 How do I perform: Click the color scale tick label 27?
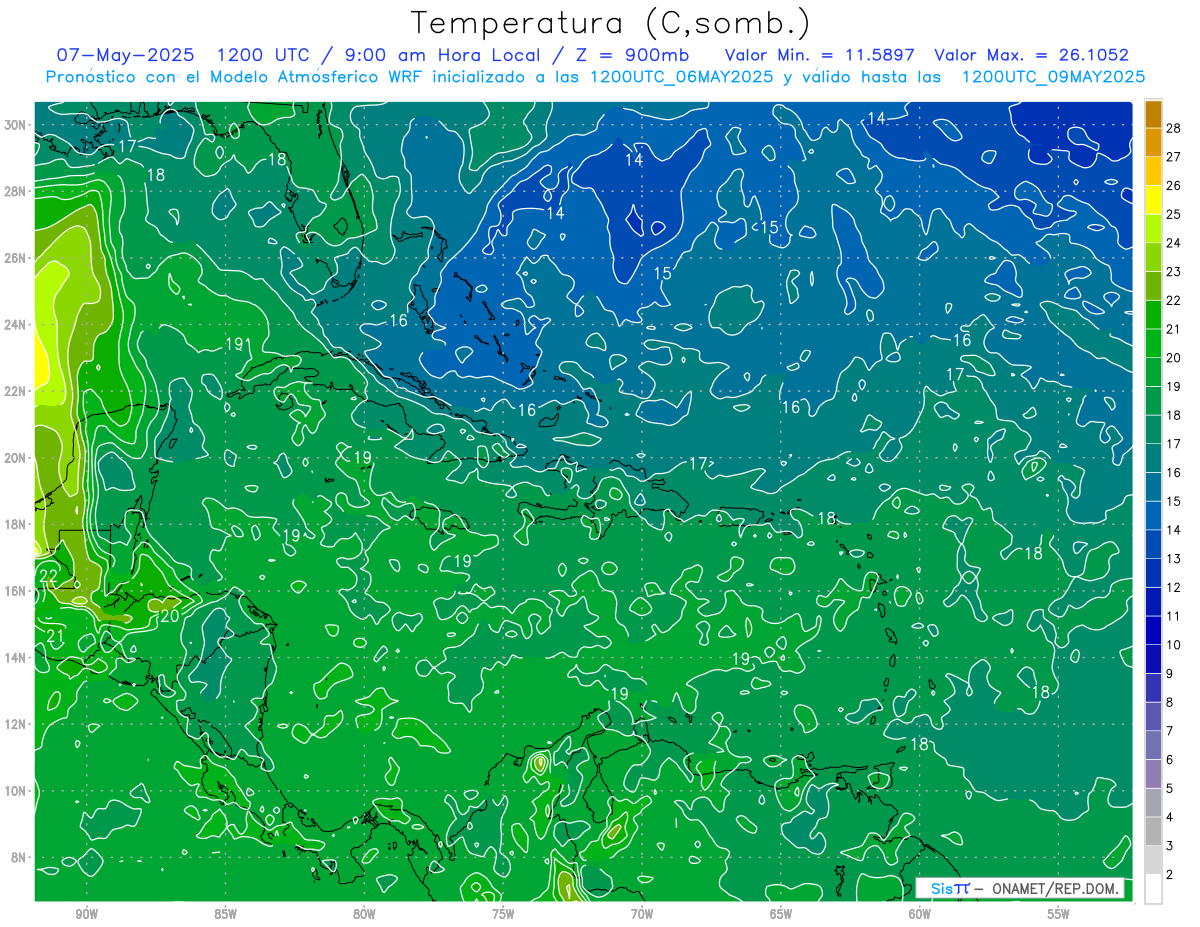click(x=1174, y=157)
